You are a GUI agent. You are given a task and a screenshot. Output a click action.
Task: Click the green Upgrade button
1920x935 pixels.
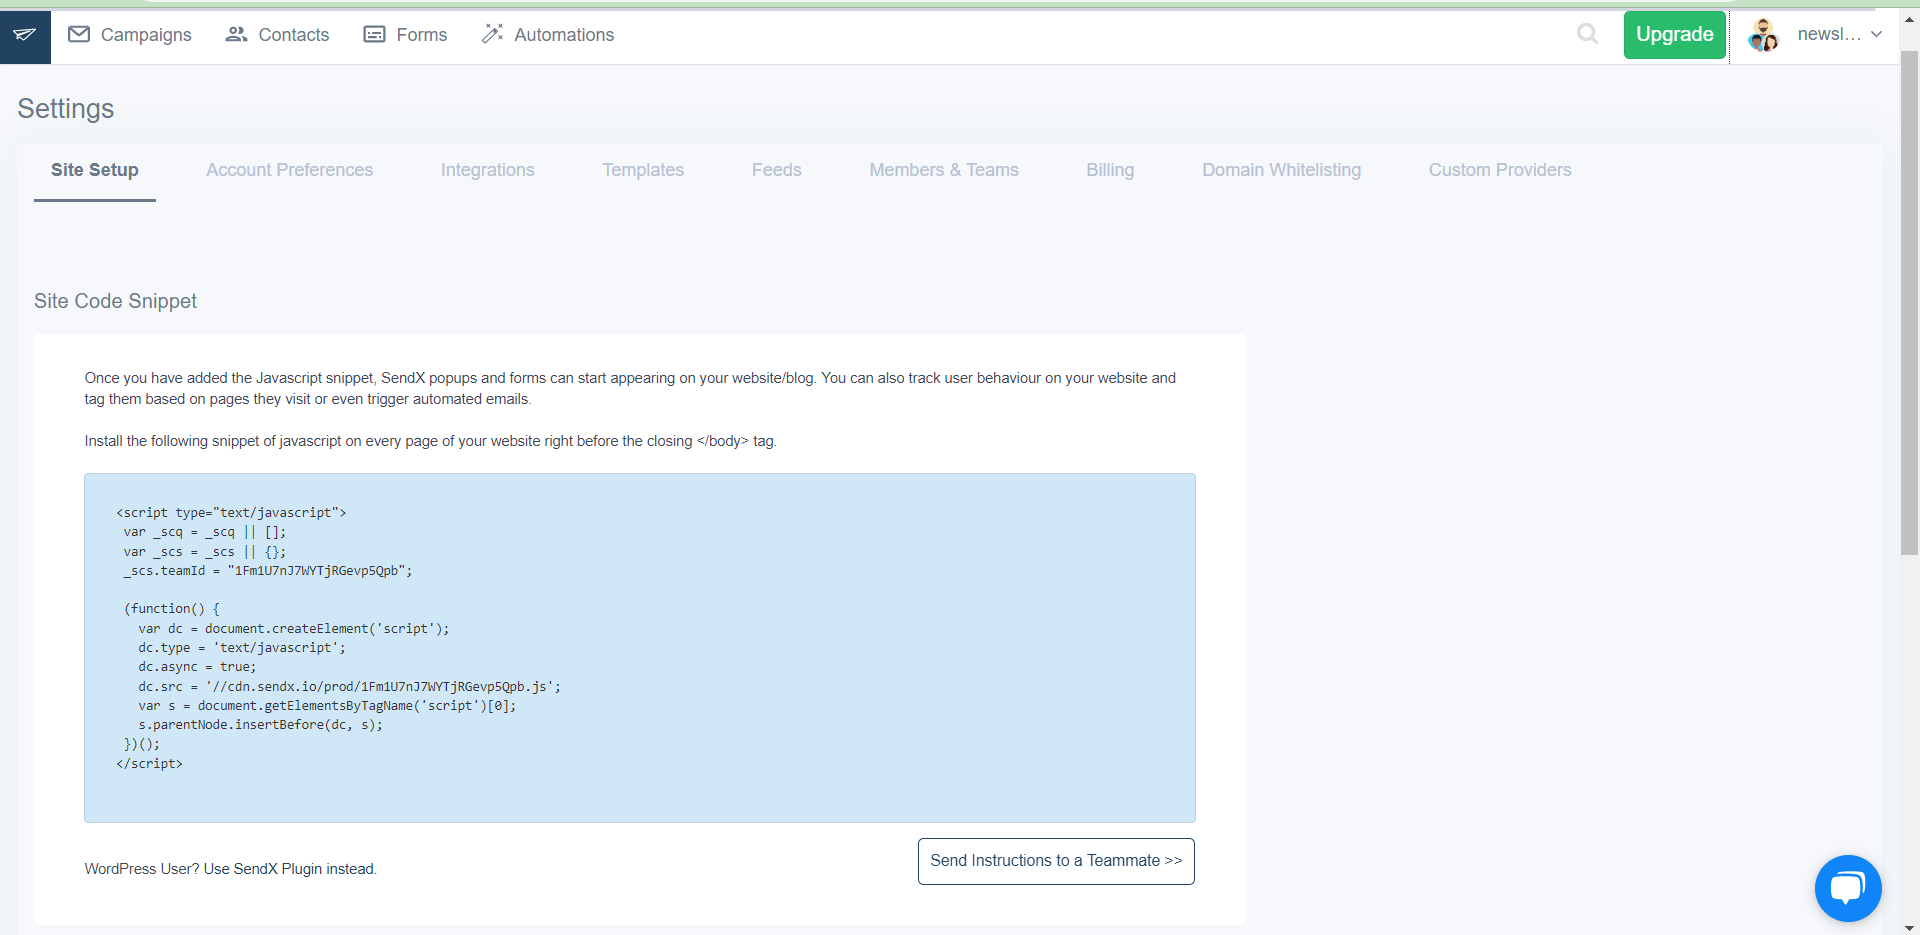tap(1675, 35)
